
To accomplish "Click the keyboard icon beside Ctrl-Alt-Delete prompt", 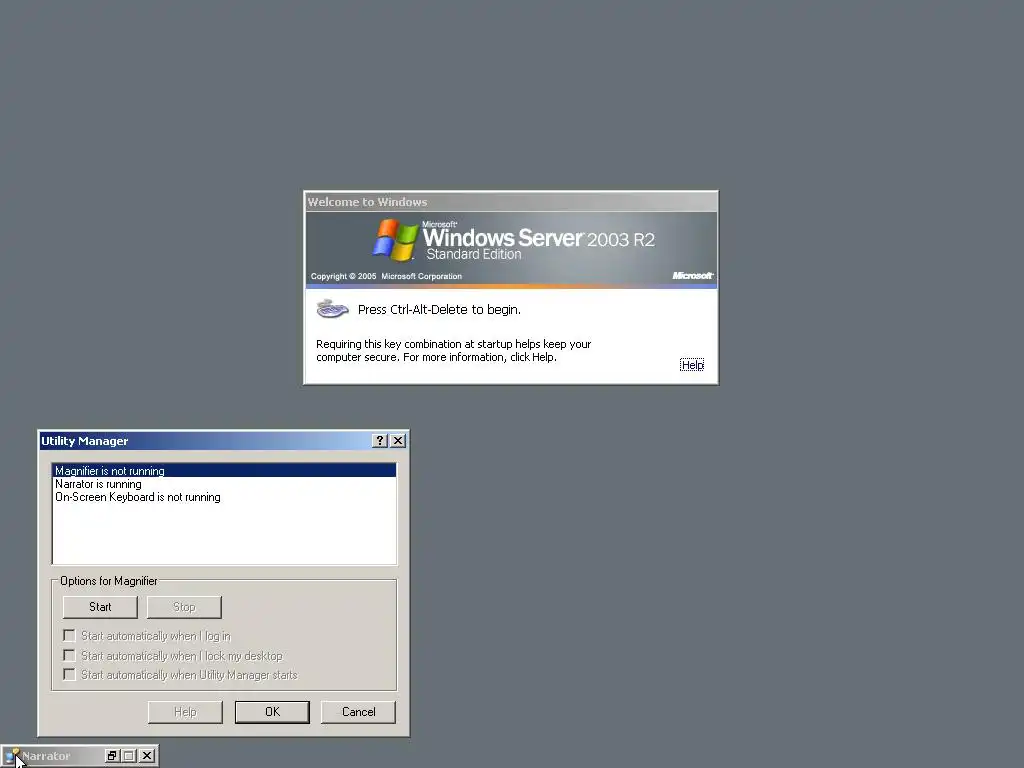I will pos(332,308).
